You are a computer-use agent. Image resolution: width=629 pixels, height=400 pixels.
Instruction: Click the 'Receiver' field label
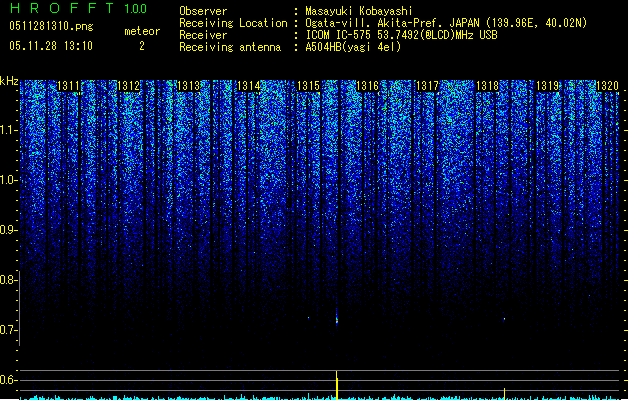[x=203, y=35]
